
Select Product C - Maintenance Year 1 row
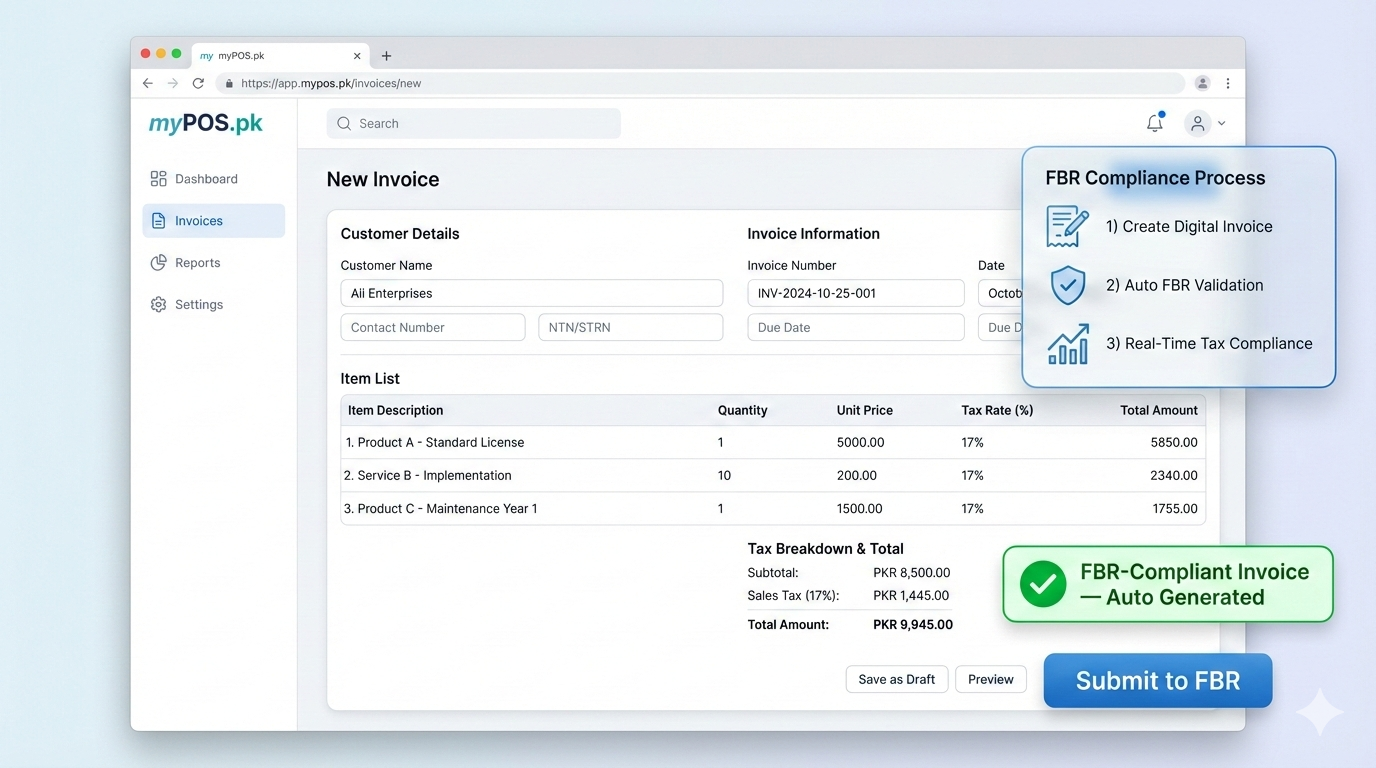click(773, 508)
